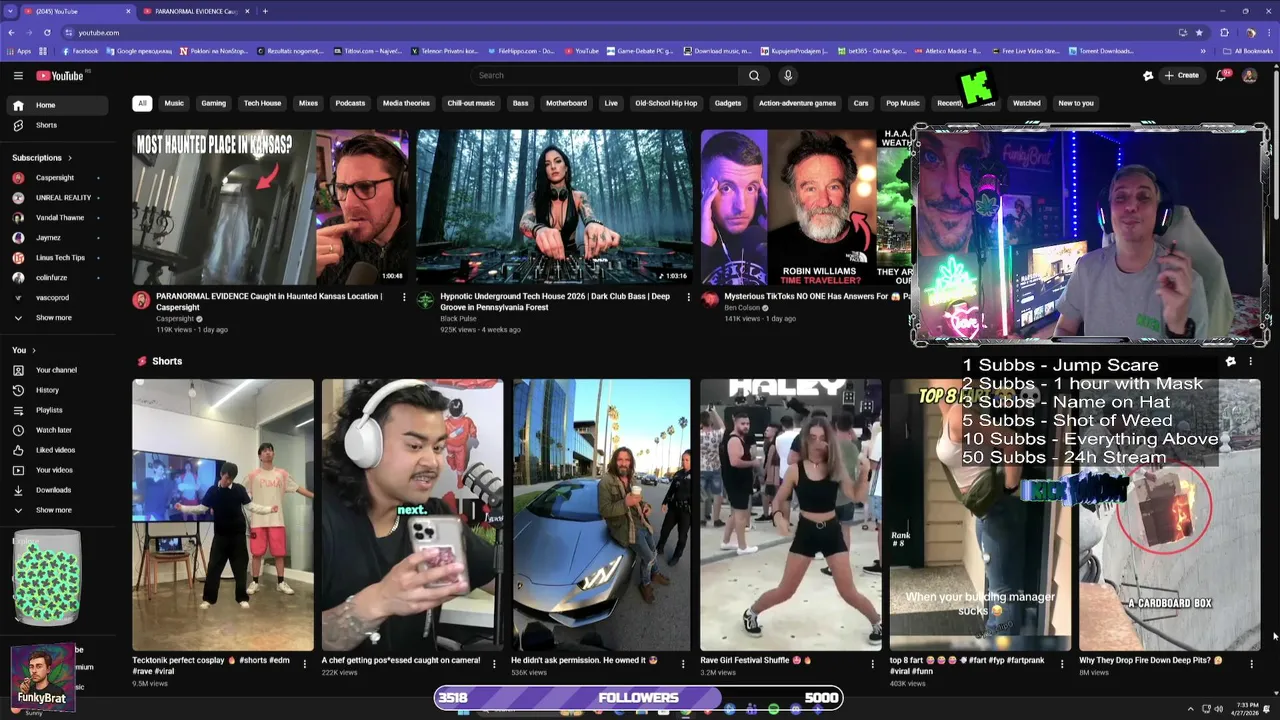This screenshot has height=720, width=1280.
Task: Reload the page in the browser
Action: pyautogui.click(x=47, y=32)
